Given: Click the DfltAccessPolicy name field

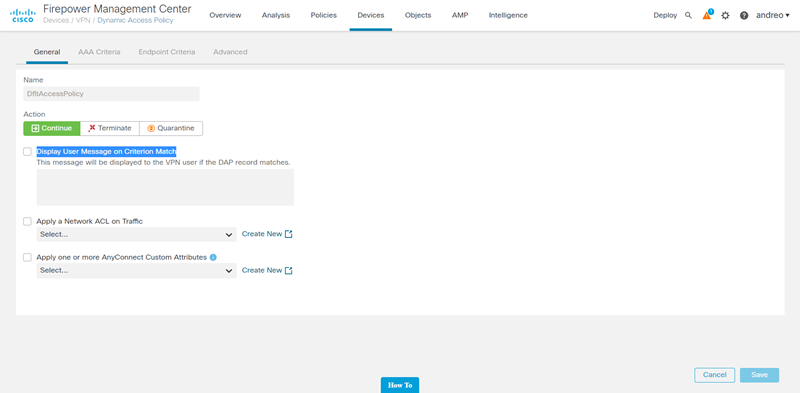Looking at the screenshot, I should pos(111,94).
